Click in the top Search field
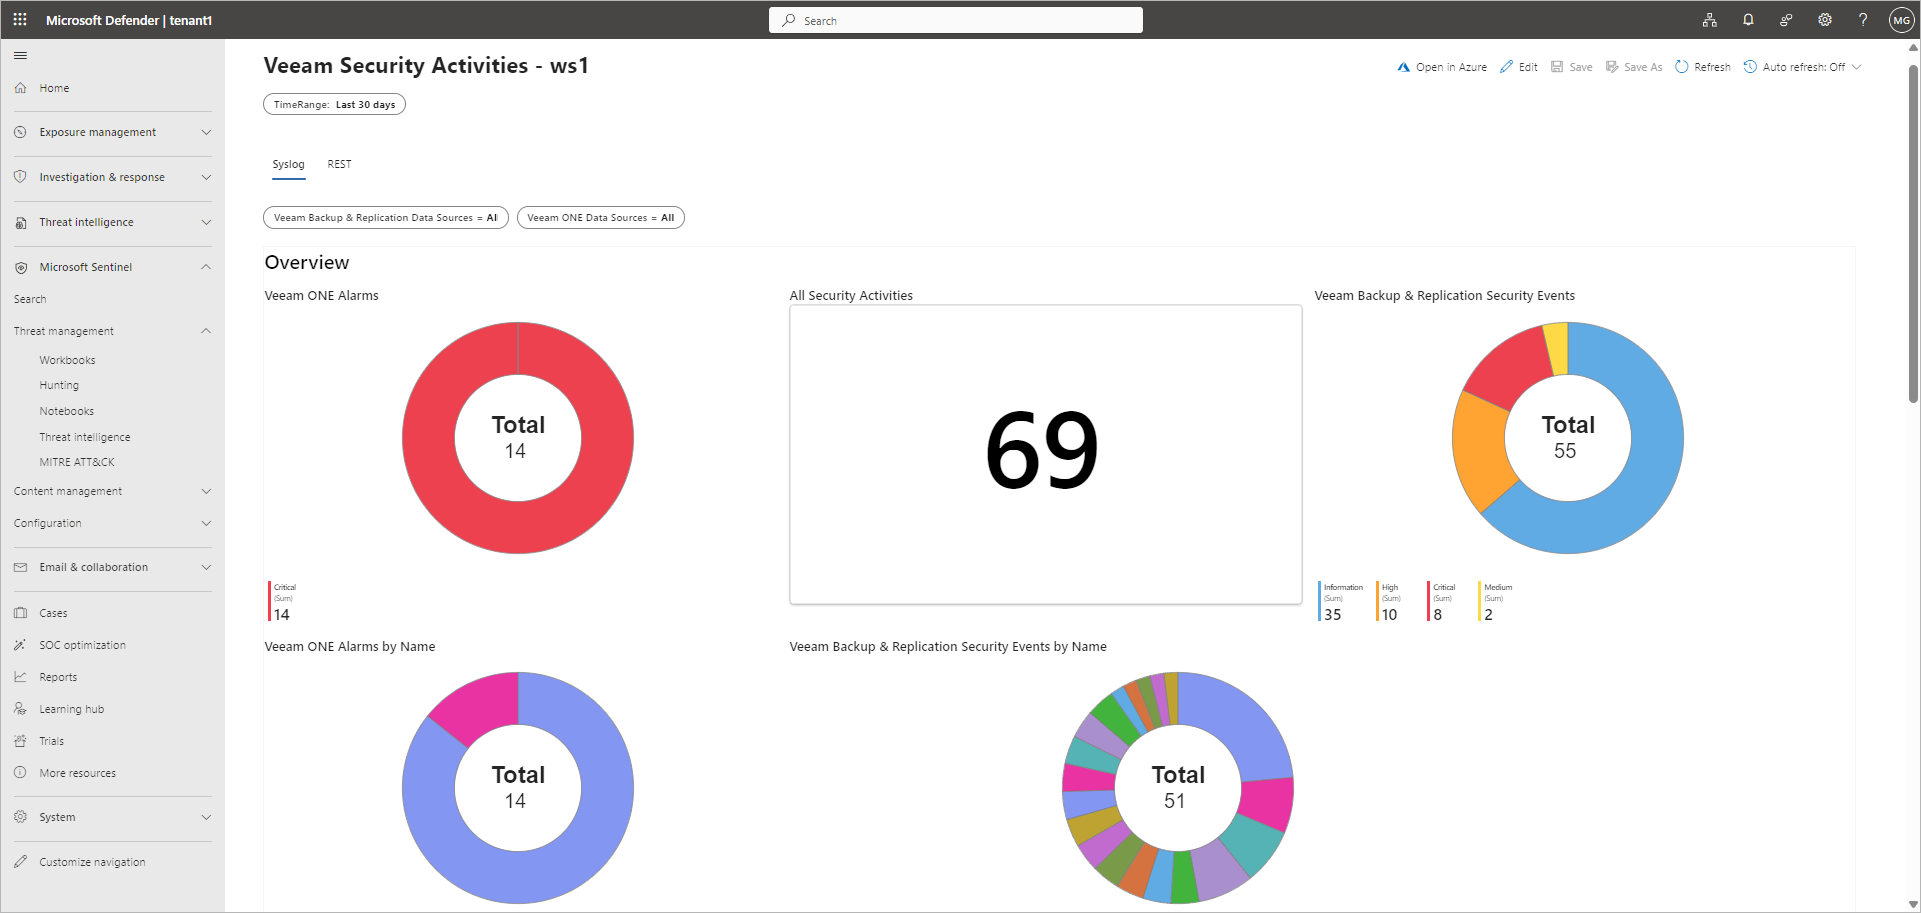Screen dimensions: 1921x913 (956, 20)
